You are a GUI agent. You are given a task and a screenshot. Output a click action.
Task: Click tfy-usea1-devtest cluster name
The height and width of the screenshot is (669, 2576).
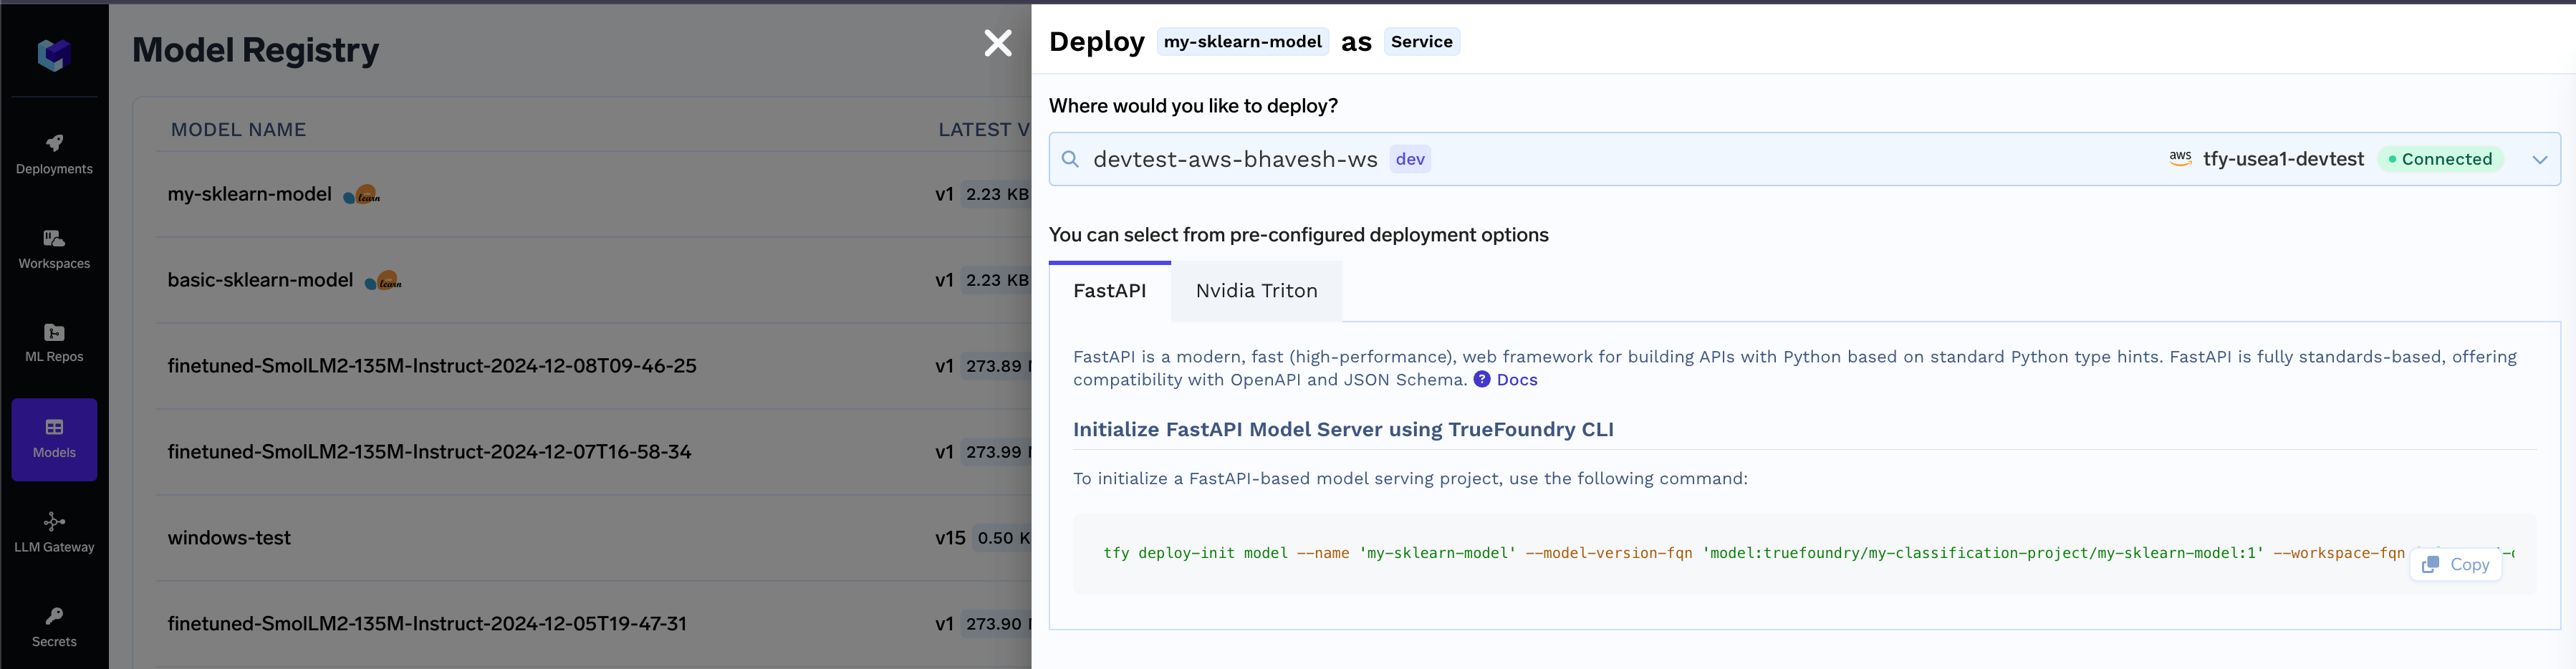[x=2283, y=159]
